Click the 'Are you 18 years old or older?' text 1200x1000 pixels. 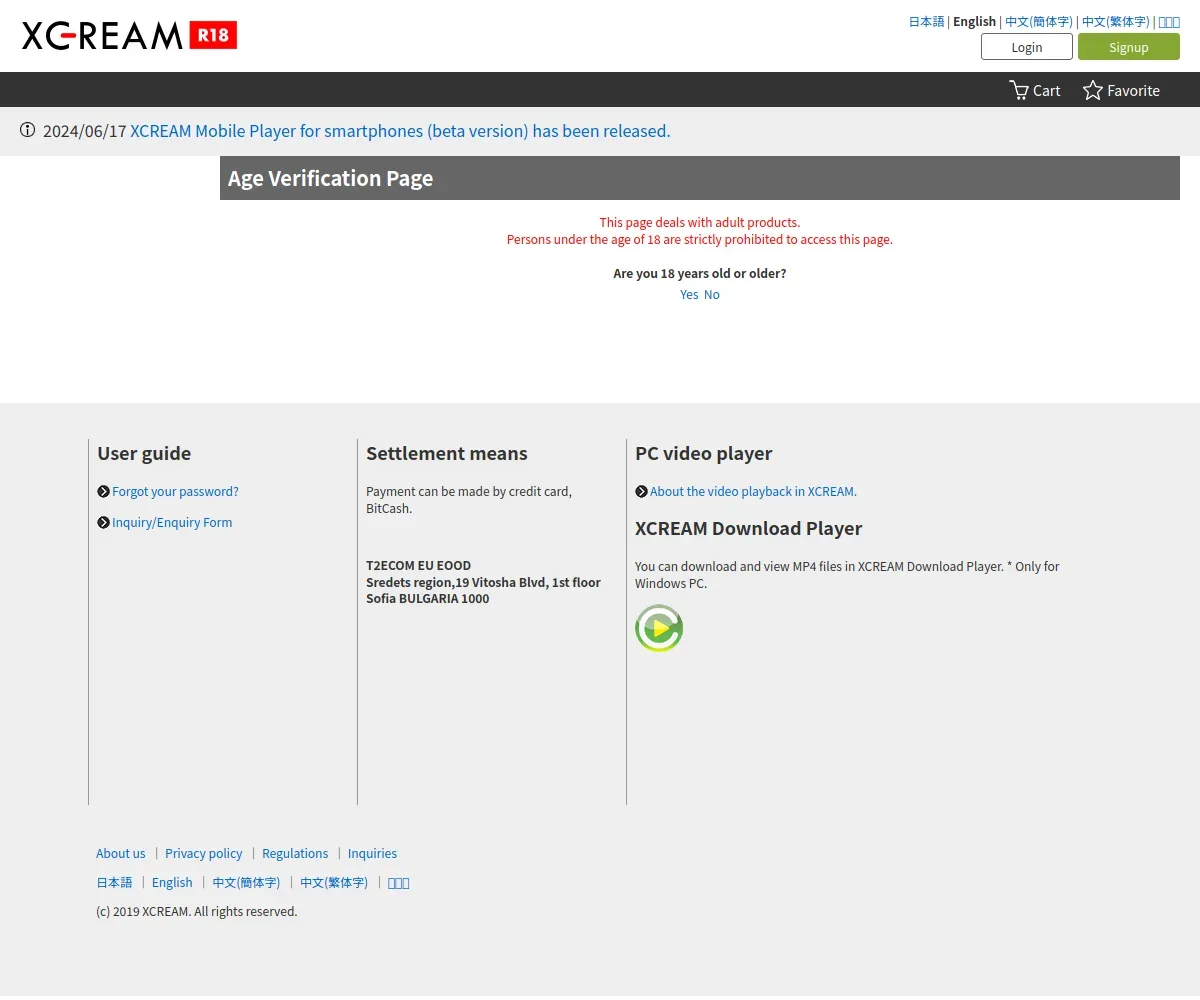pyautogui.click(x=700, y=273)
